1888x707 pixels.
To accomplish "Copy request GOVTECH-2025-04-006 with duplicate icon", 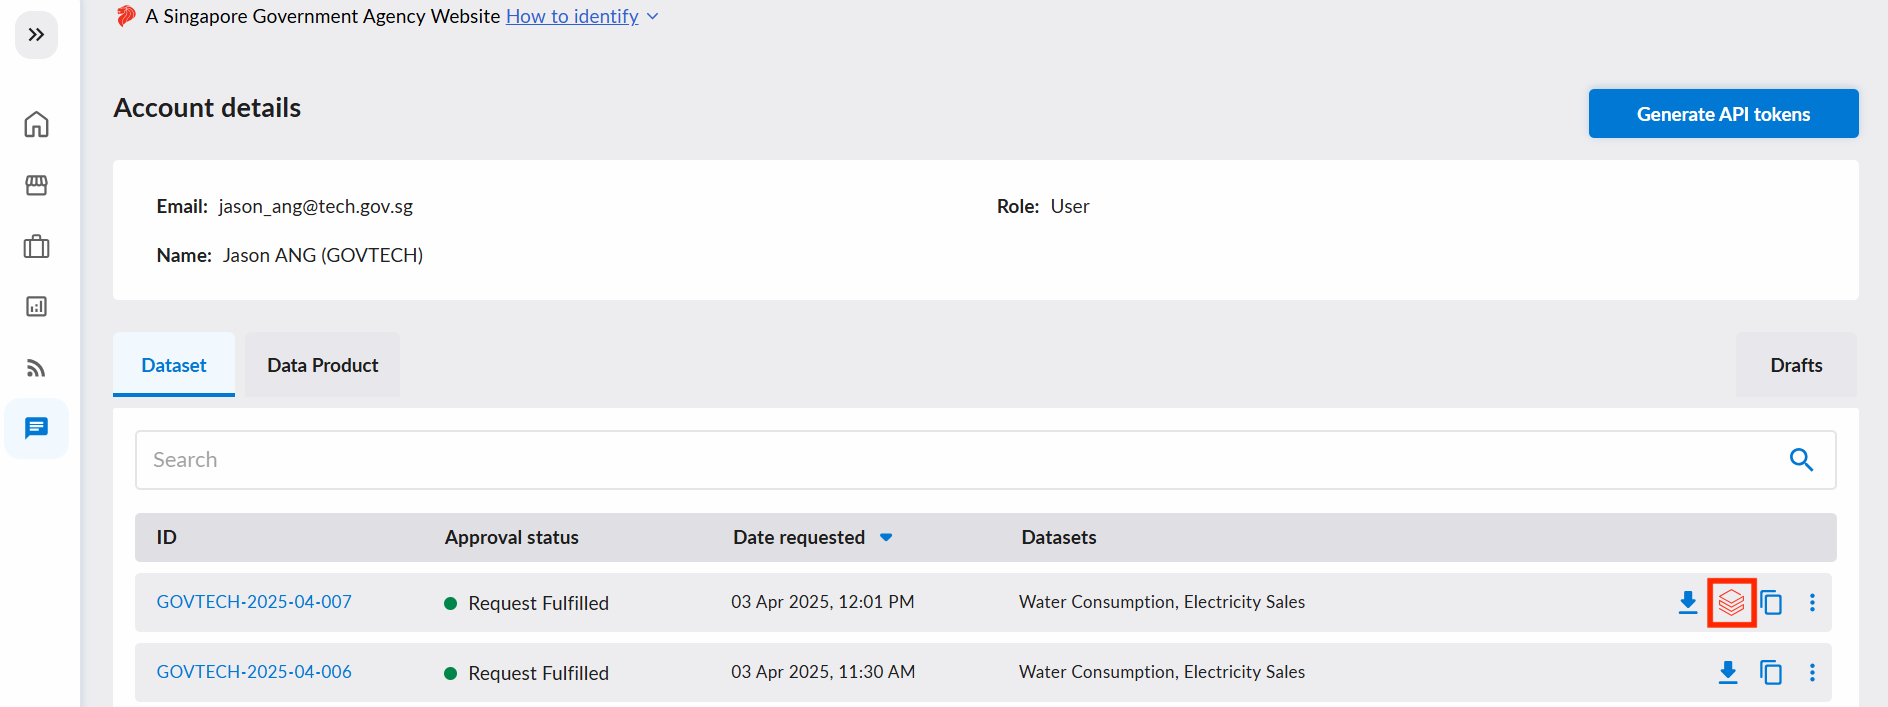I will pyautogui.click(x=1771, y=672).
